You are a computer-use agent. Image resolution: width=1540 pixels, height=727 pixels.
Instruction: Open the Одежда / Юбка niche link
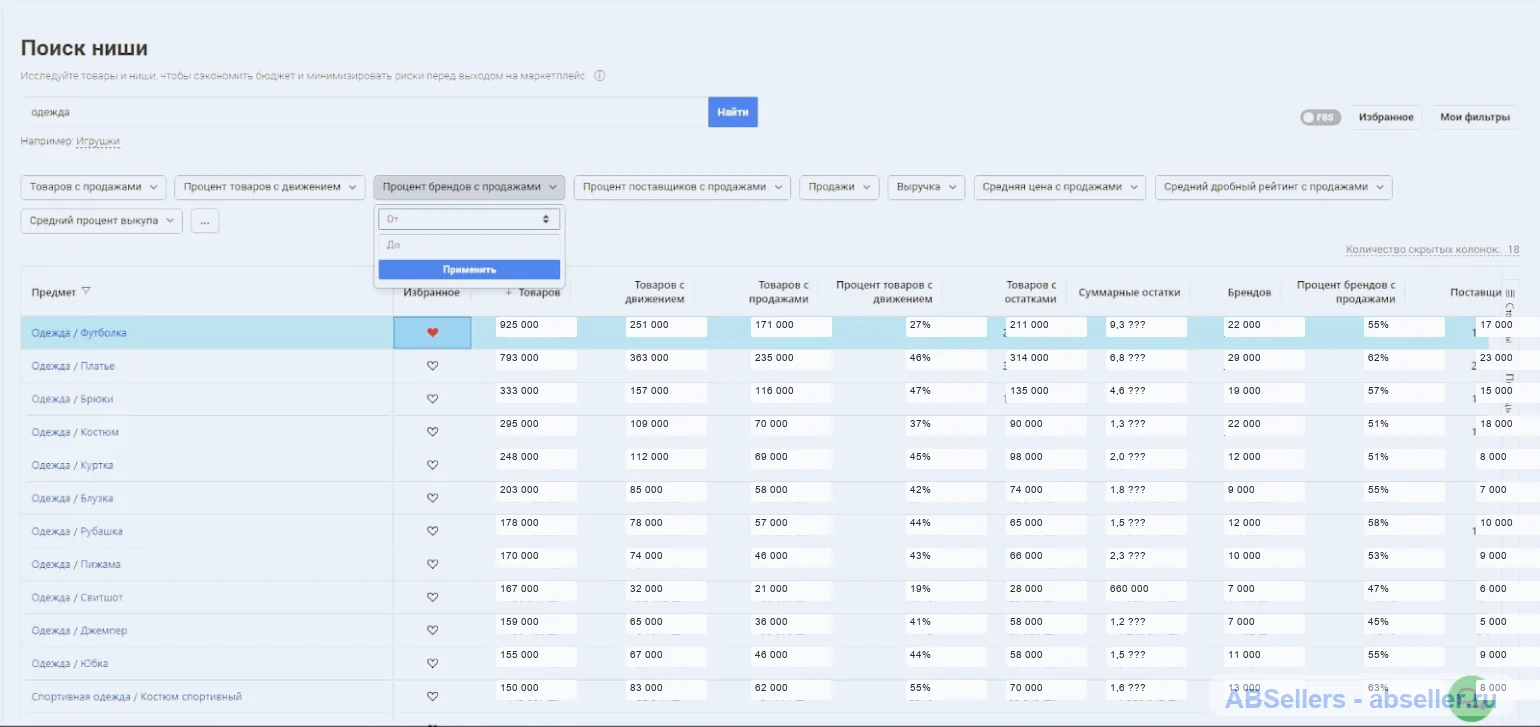point(70,663)
